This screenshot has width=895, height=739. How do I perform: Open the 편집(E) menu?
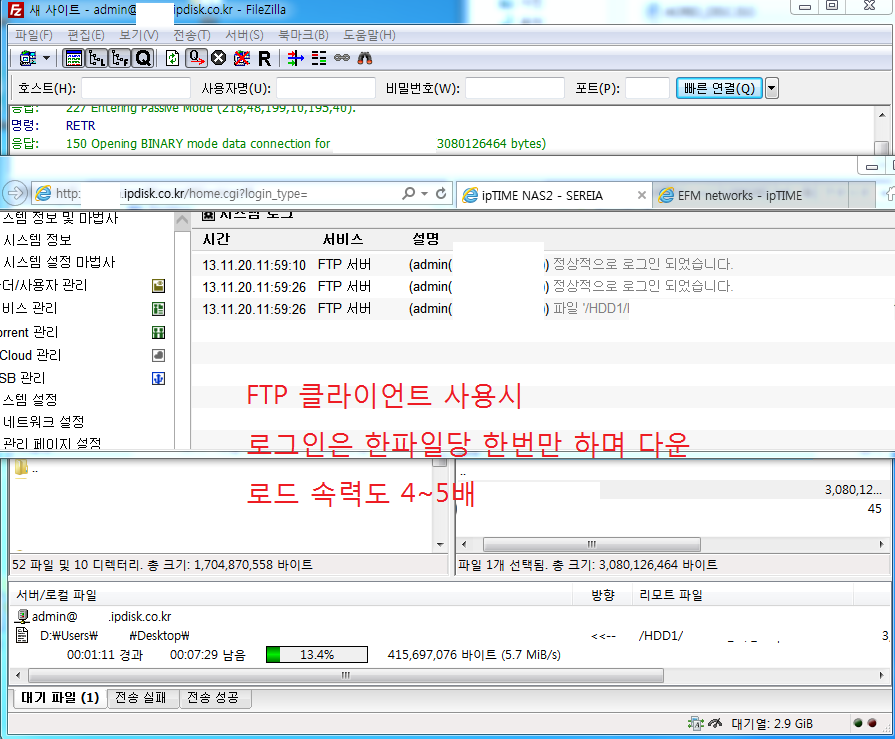click(x=86, y=35)
